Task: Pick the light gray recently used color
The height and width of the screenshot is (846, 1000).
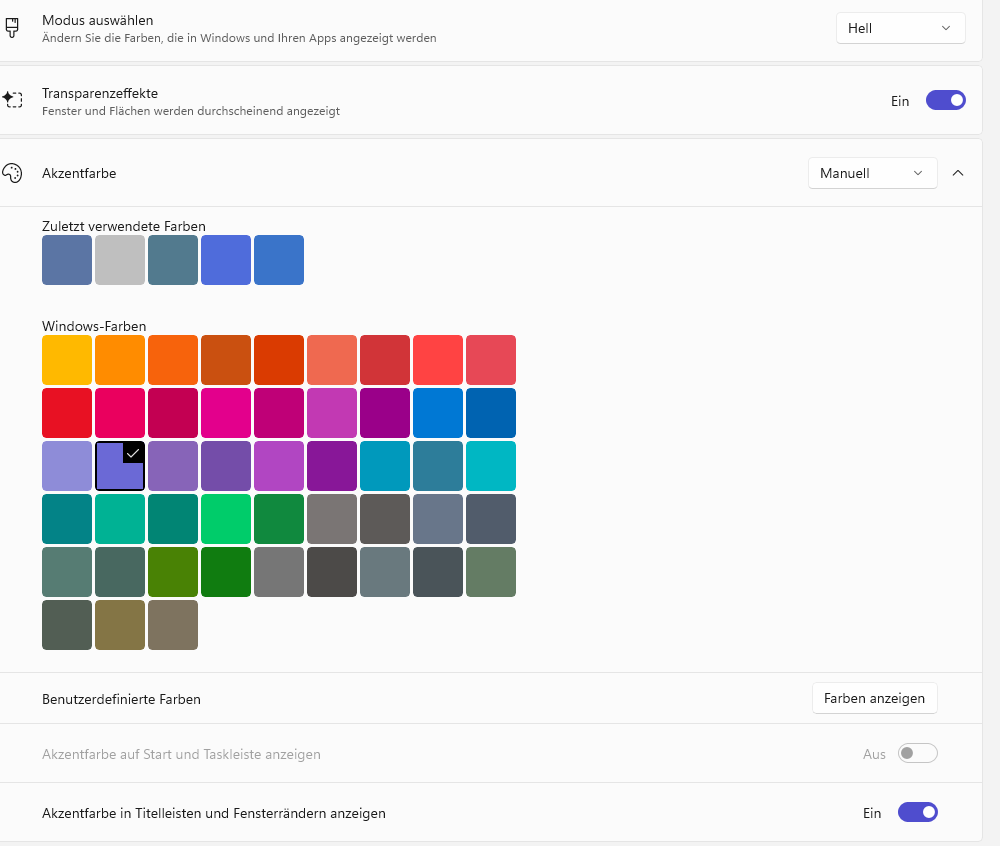Action: coord(120,260)
